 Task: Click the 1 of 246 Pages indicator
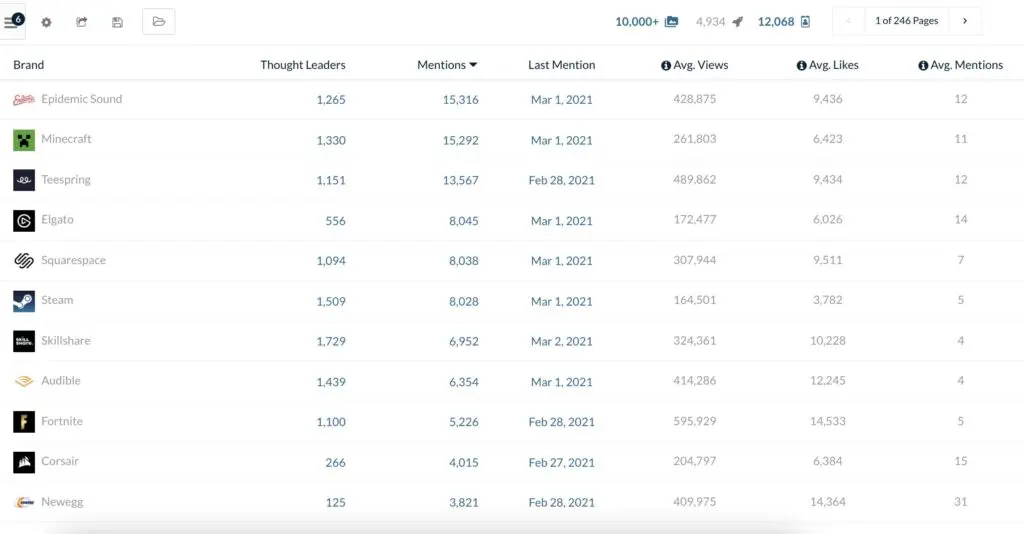coord(906,21)
